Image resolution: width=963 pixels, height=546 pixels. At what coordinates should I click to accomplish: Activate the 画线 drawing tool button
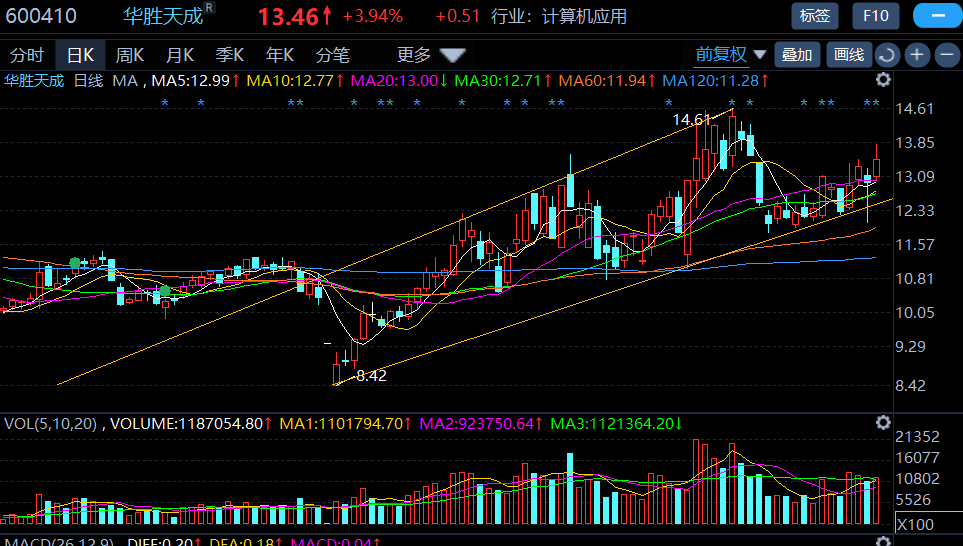point(849,55)
